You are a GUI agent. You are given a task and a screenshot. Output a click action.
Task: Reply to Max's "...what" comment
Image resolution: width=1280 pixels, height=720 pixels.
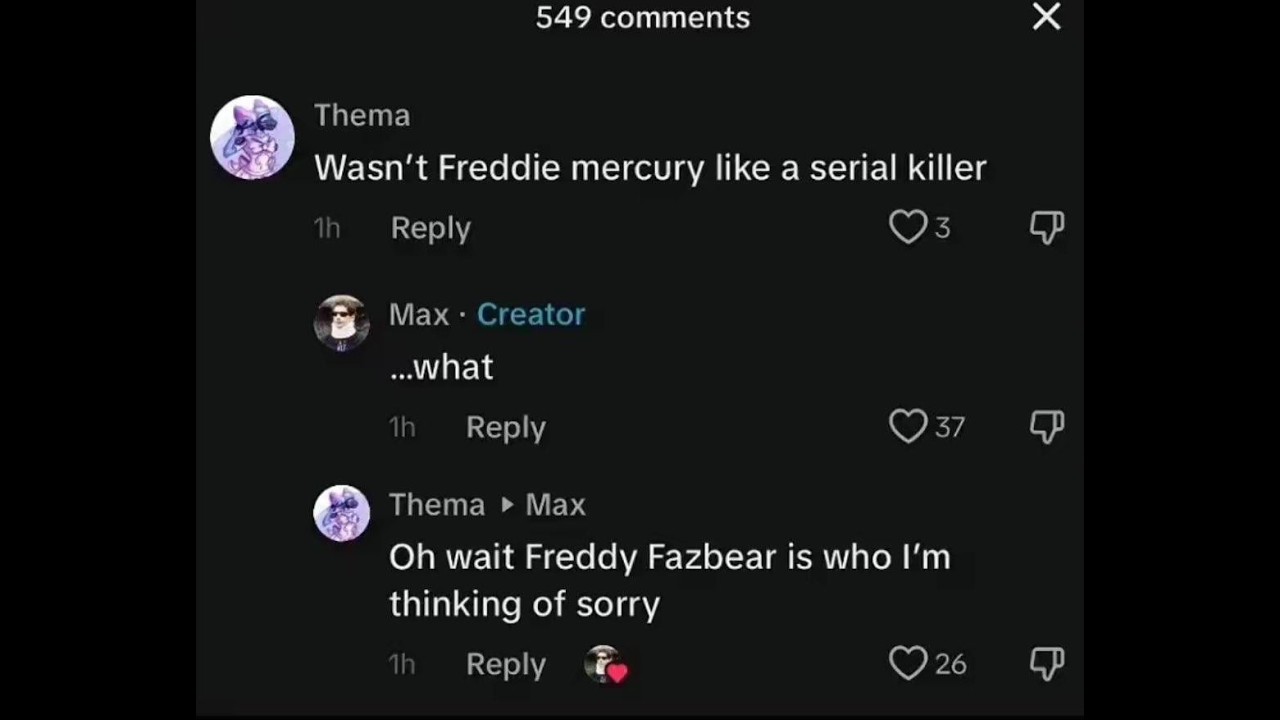tap(506, 427)
